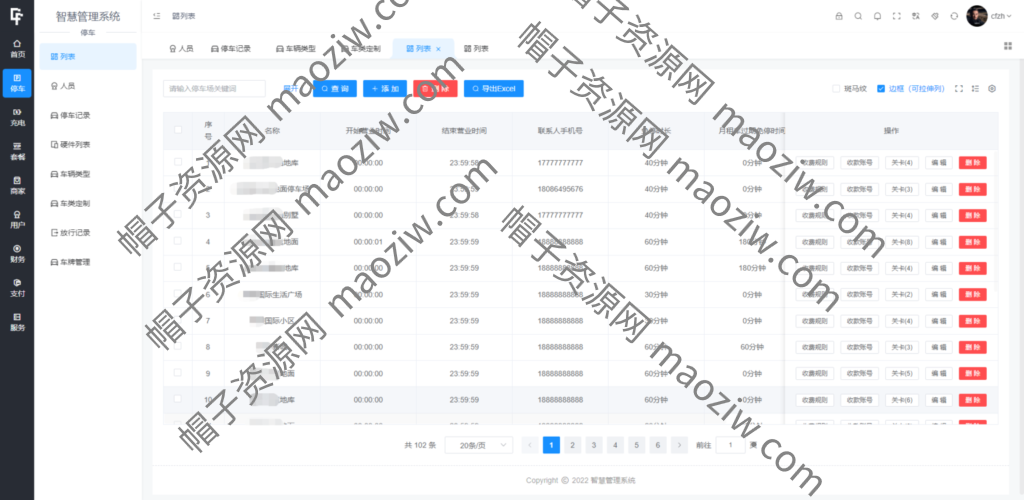Open the 关卡(8) button in row 4
Viewport: 1024px width, 500px height.
(x=903, y=242)
